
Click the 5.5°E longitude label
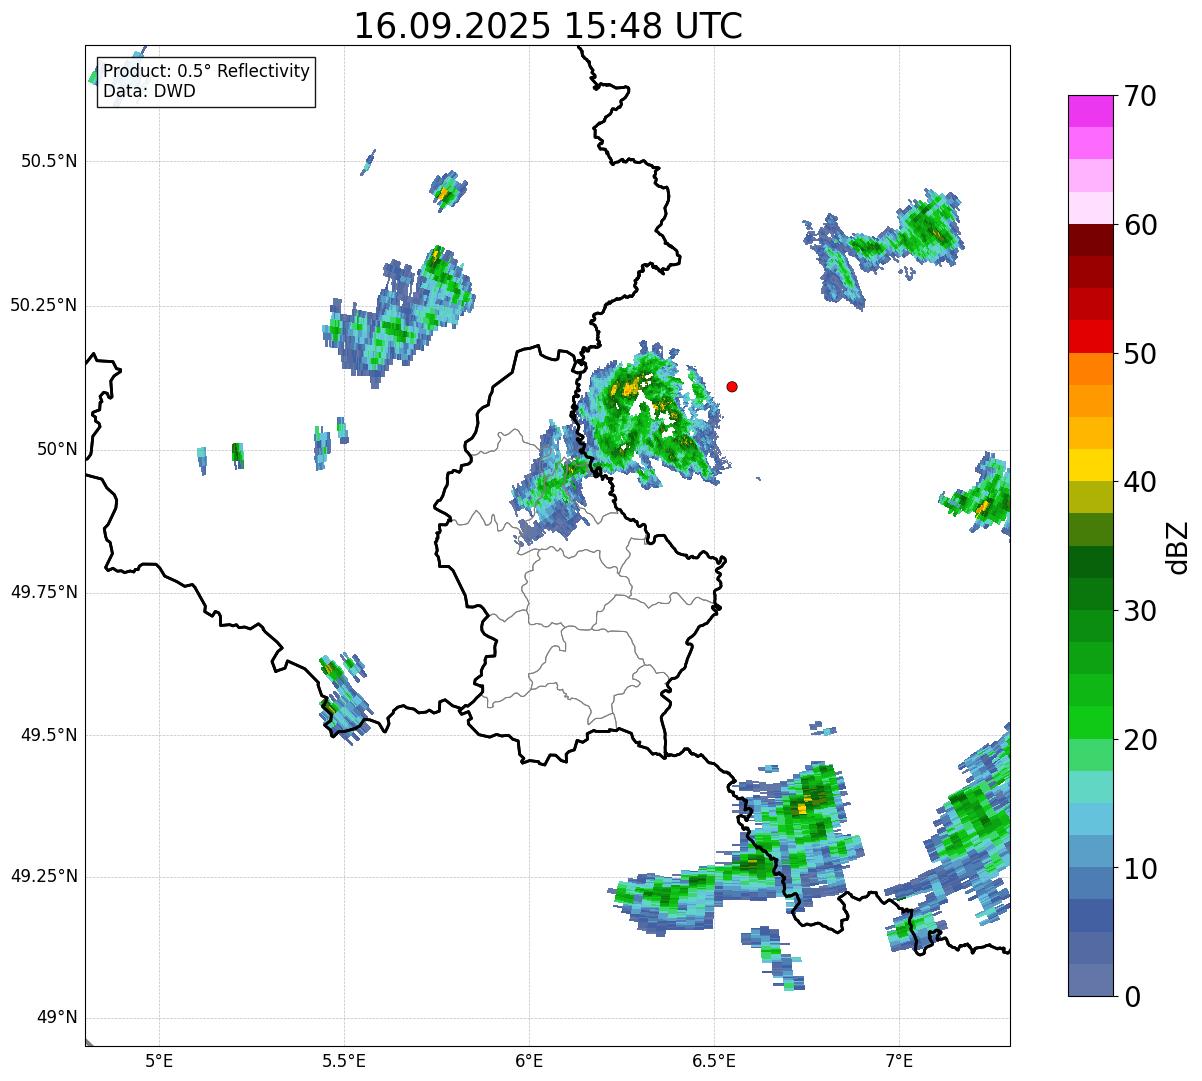click(344, 1061)
